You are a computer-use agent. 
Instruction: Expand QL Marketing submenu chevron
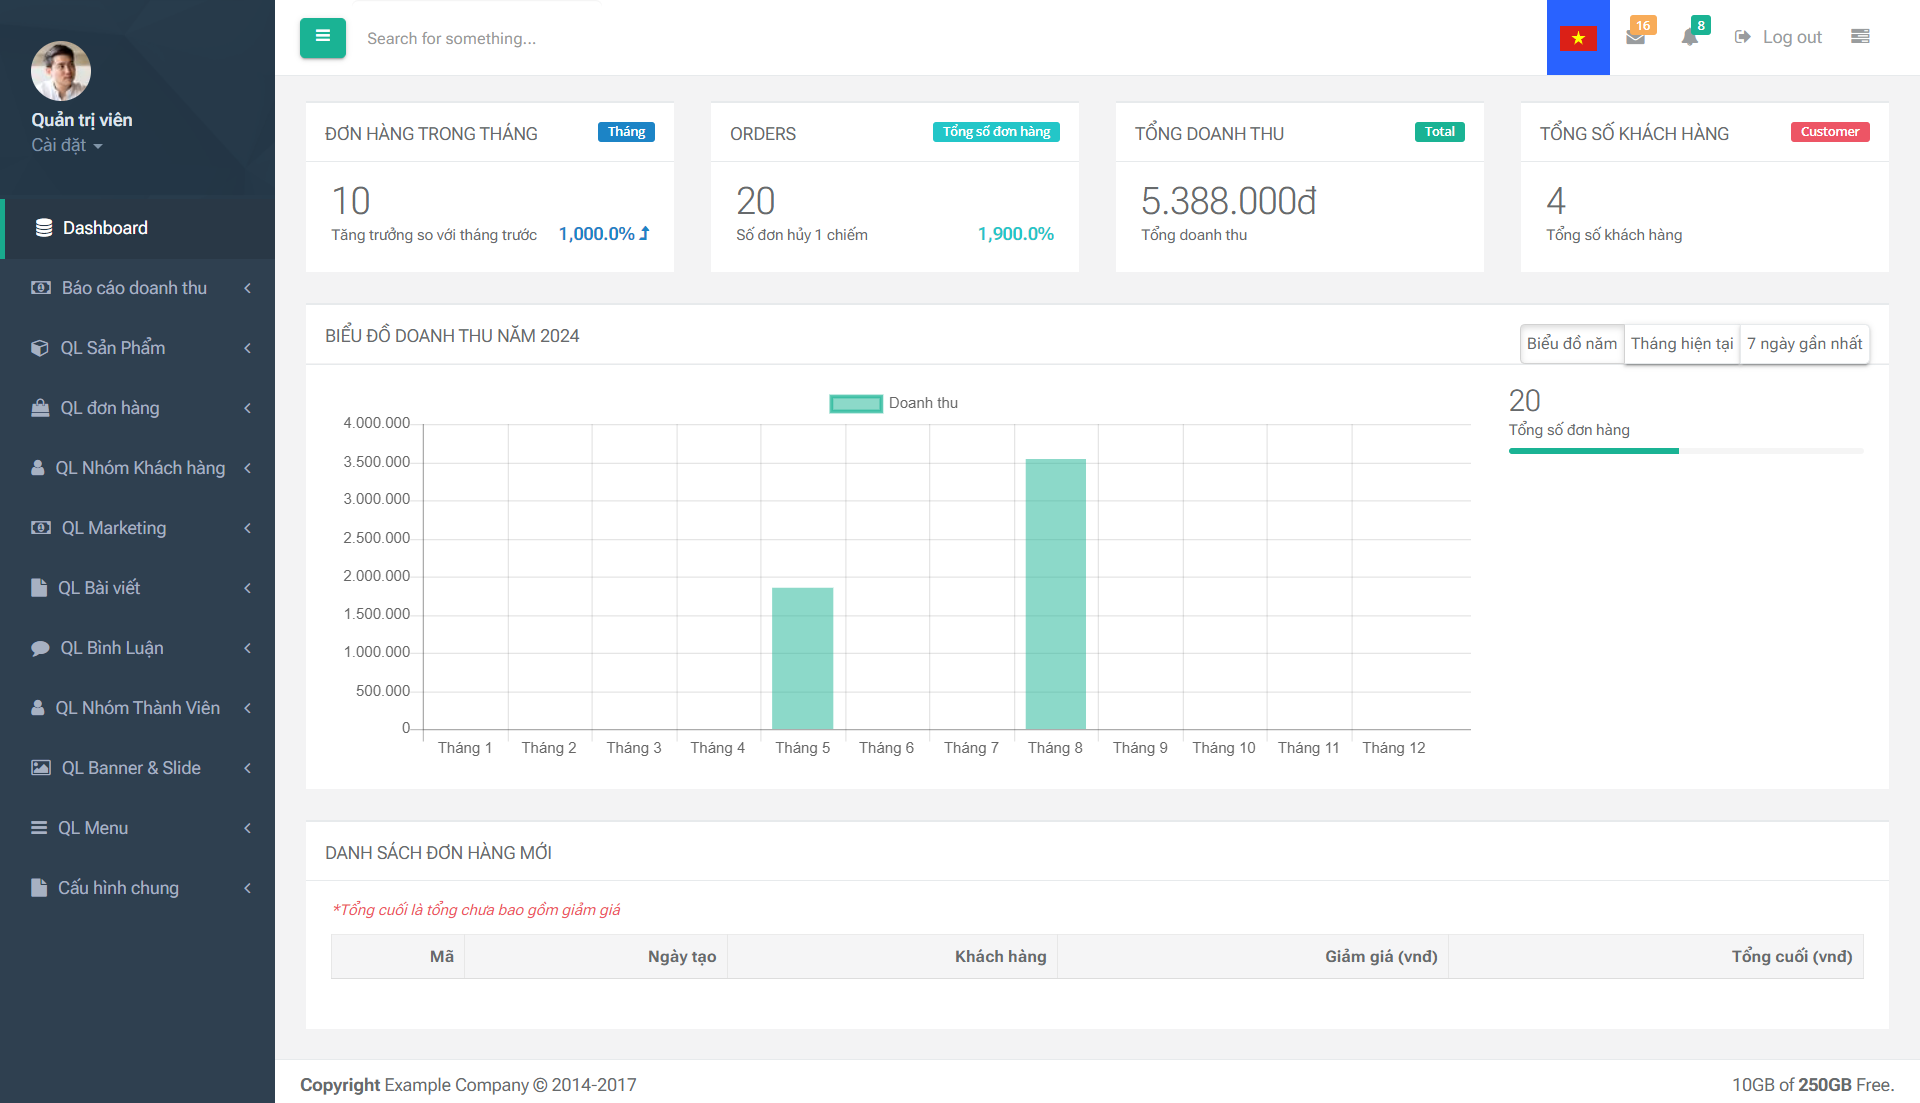tap(247, 528)
